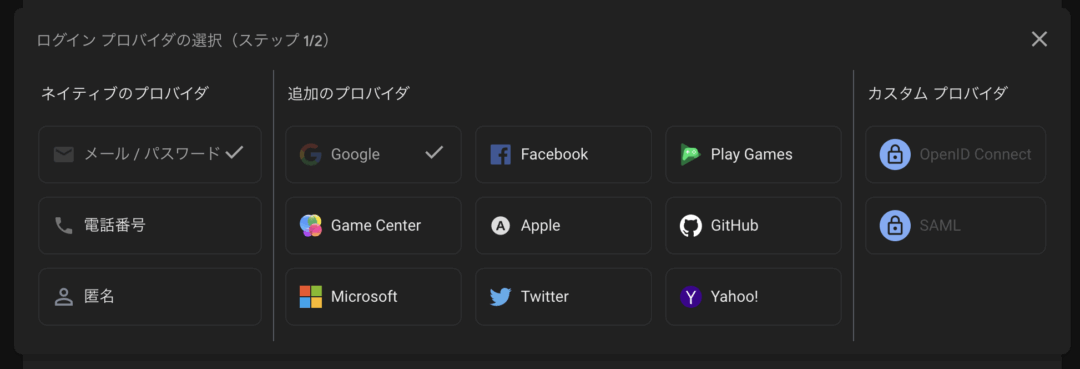The height and width of the screenshot is (369, 1080).
Task: Click the Game Center bubbles icon
Action: coord(311,226)
